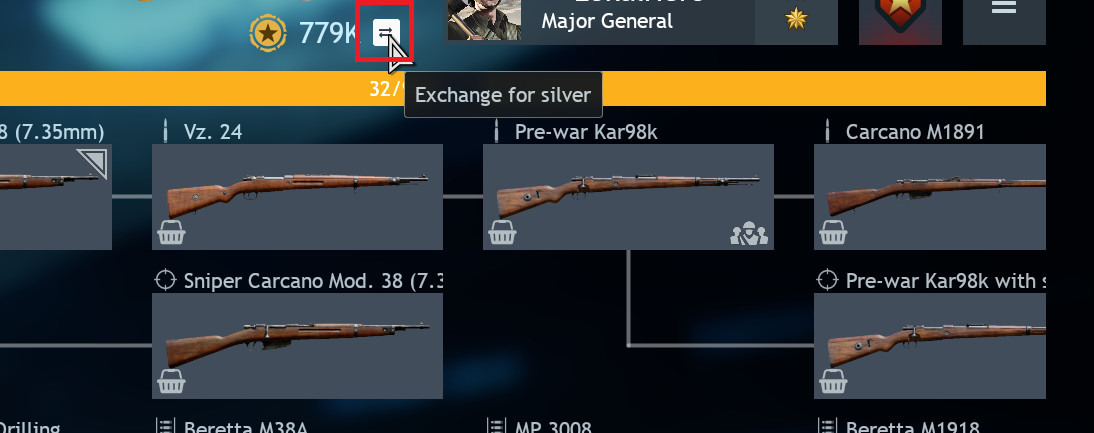
Task: Click the player avatar portrait
Action: (484, 20)
